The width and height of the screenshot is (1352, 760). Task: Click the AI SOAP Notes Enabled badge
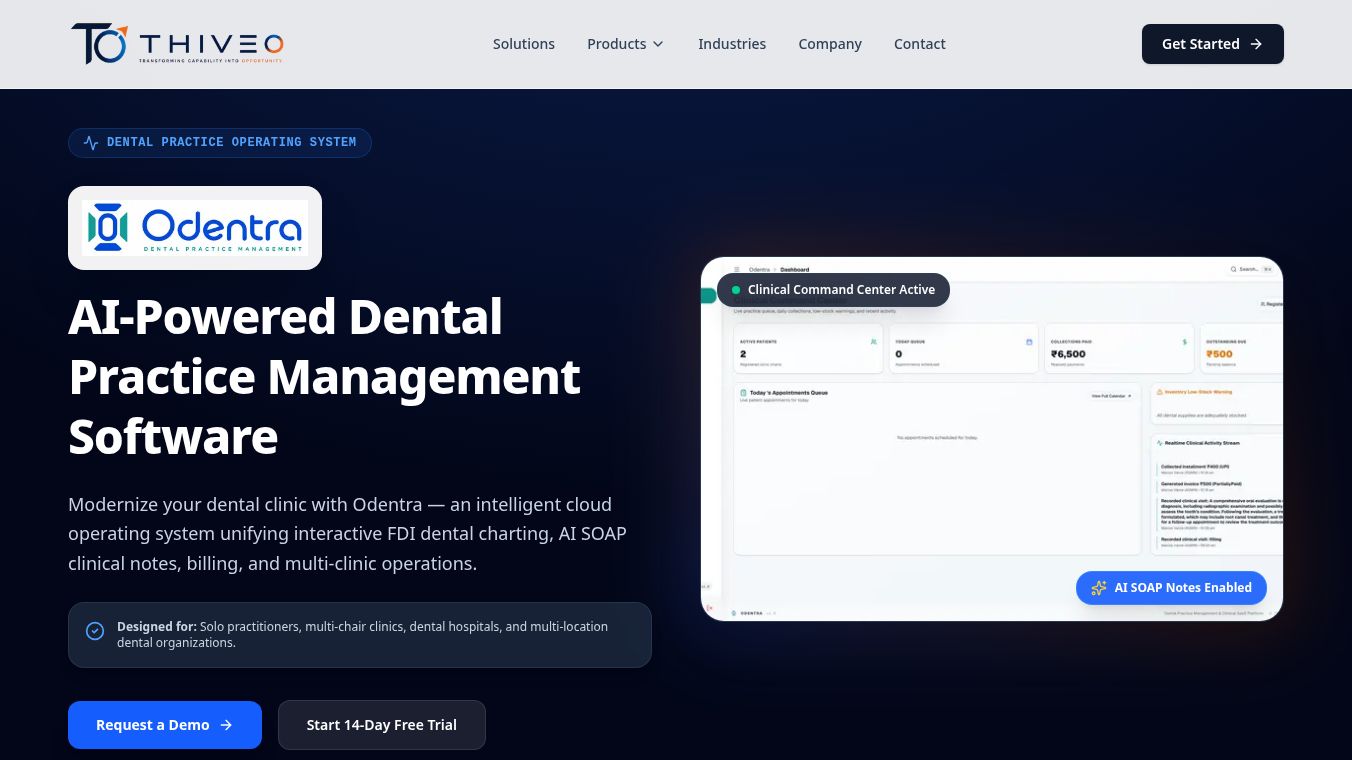click(x=1171, y=588)
